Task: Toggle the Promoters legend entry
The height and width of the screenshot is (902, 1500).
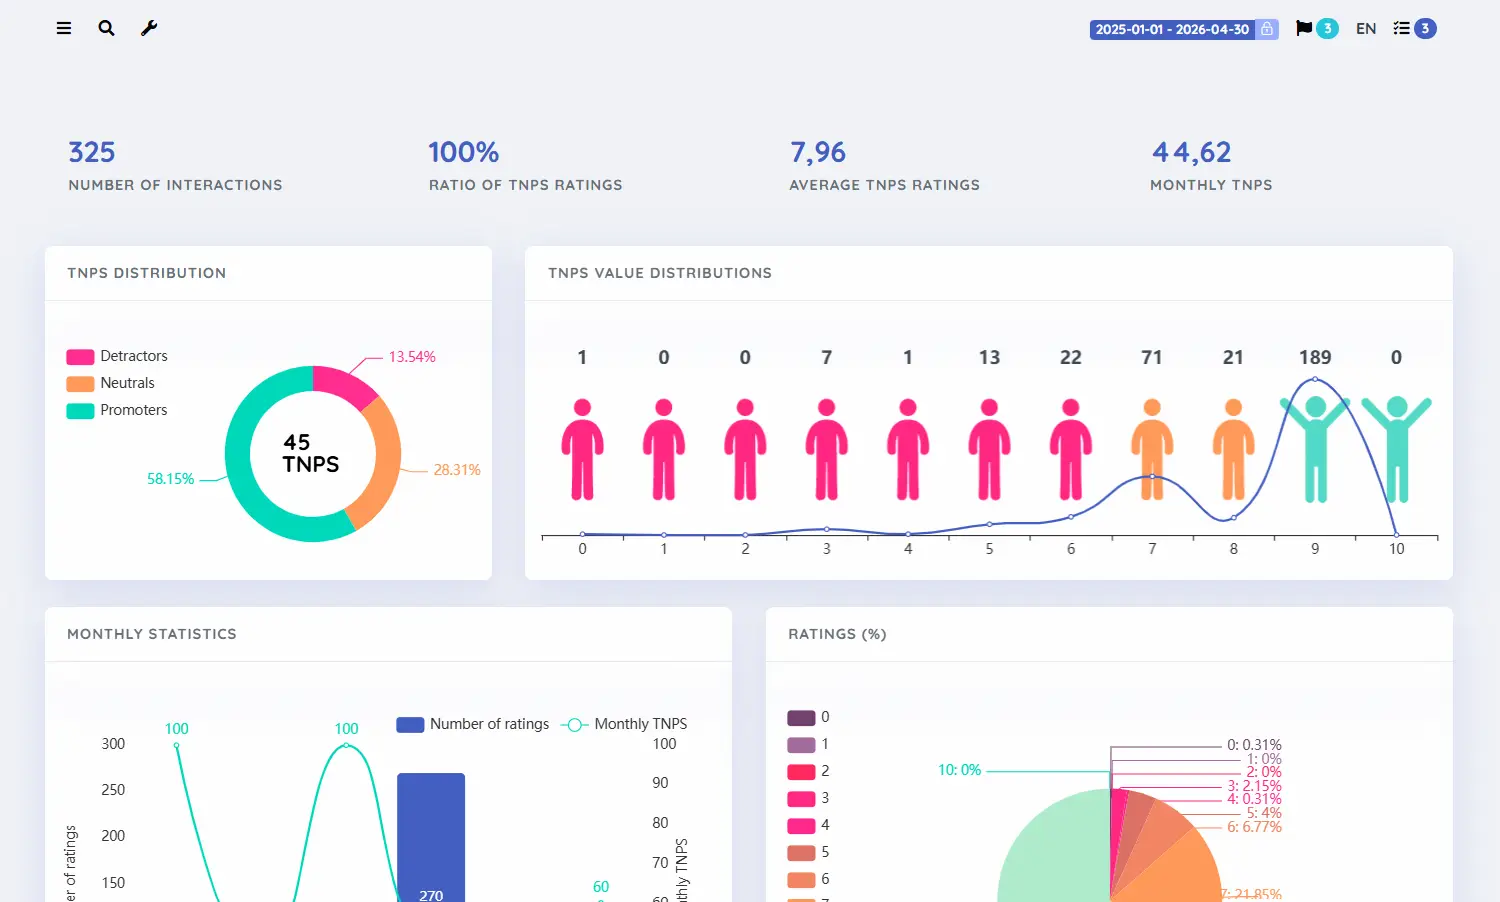Action: click(117, 410)
